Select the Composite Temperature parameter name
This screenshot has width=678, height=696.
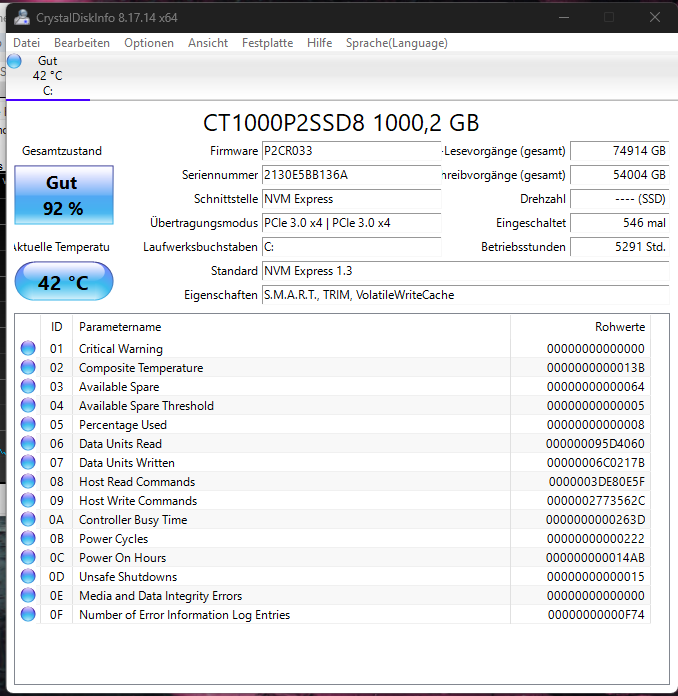click(x=141, y=368)
